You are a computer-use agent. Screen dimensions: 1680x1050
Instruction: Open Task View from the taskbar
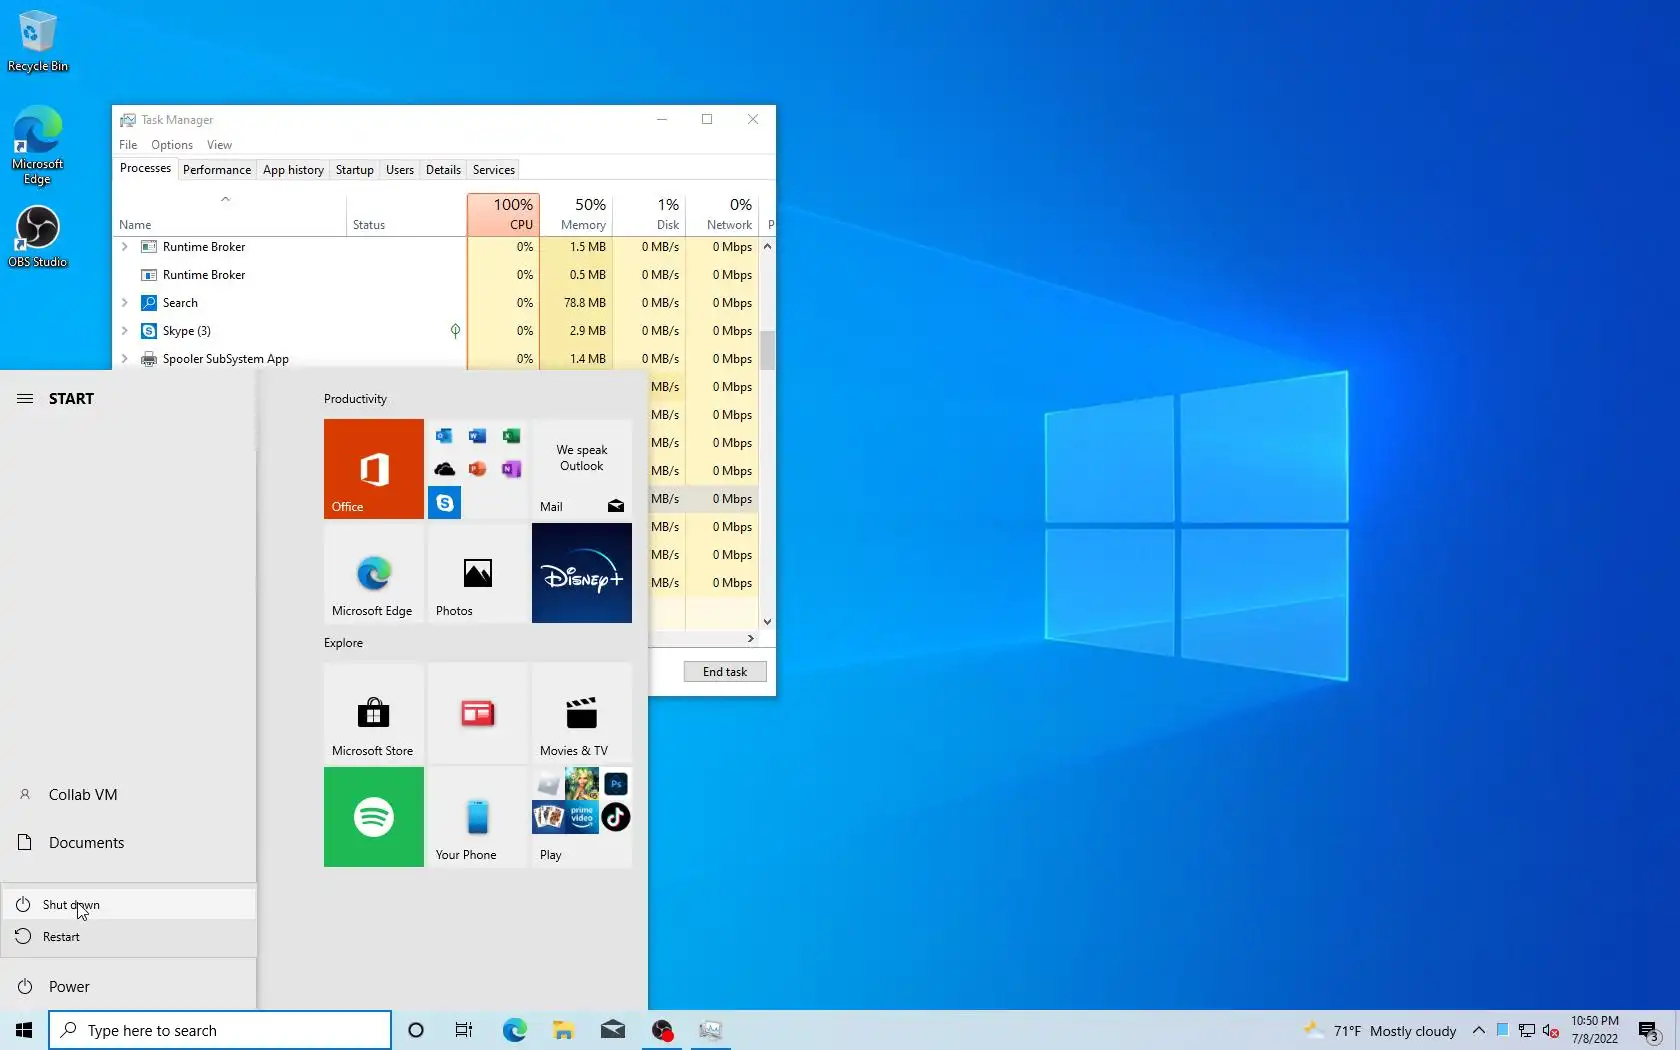pos(464,1030)
